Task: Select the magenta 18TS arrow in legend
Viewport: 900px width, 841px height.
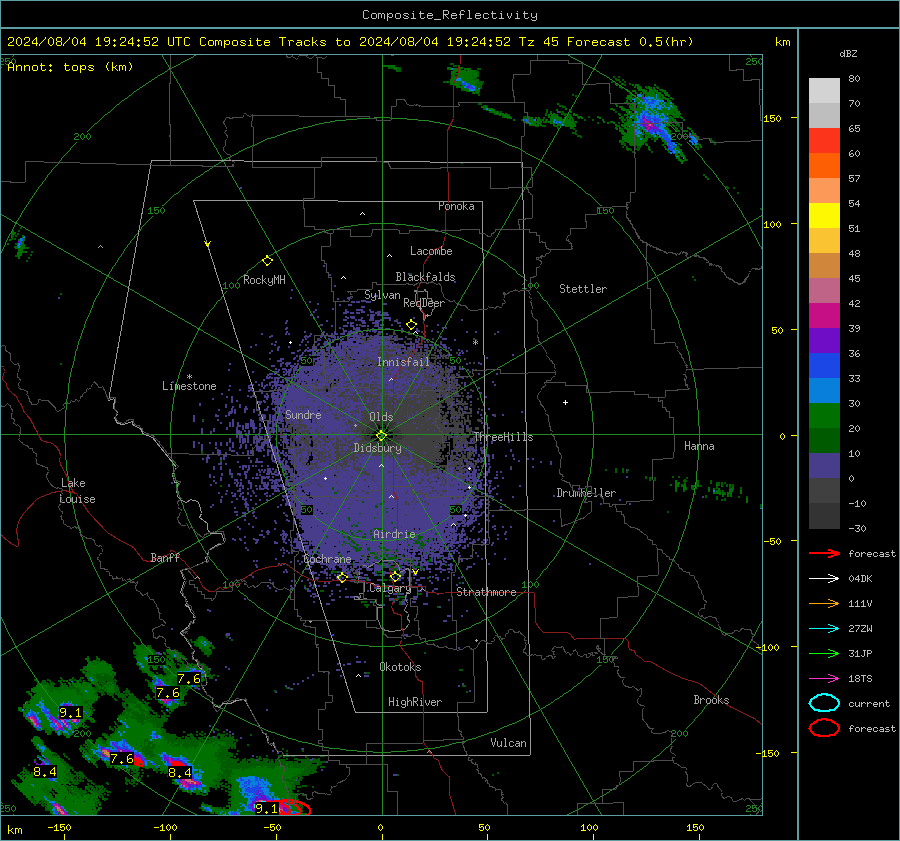Action: pyautogui.click(x=824, y=679)
